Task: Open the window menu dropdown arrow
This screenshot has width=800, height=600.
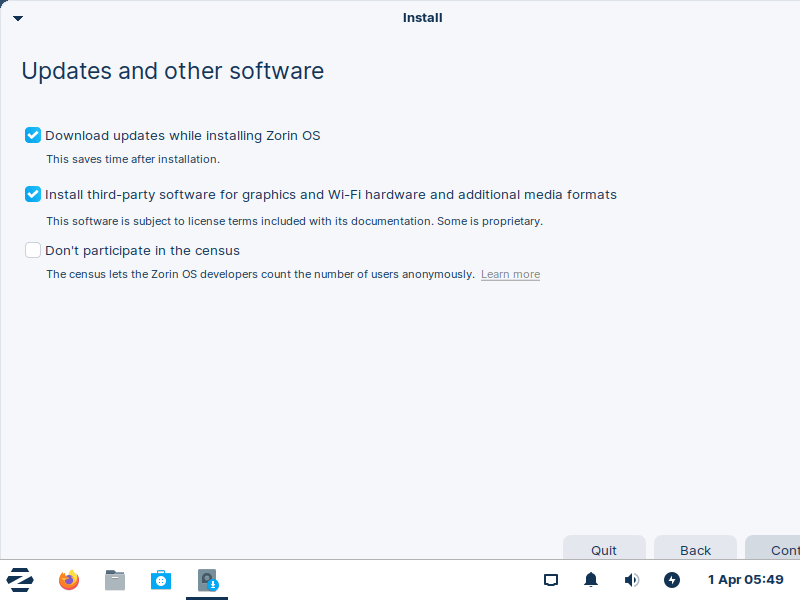Action: click(x=18, y=18)
